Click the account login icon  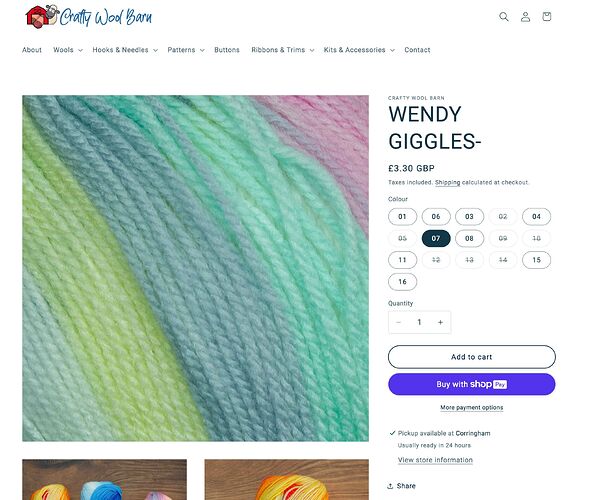525,16
